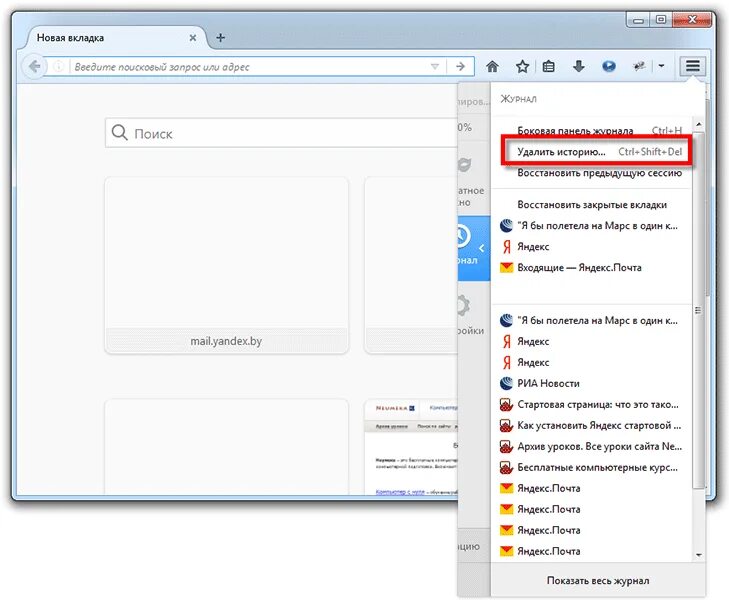Image resolution: width=729 pixels, height=600 pixels.
Task: Click the mask icon in side menu panel
Action: [x=465, y=164]
